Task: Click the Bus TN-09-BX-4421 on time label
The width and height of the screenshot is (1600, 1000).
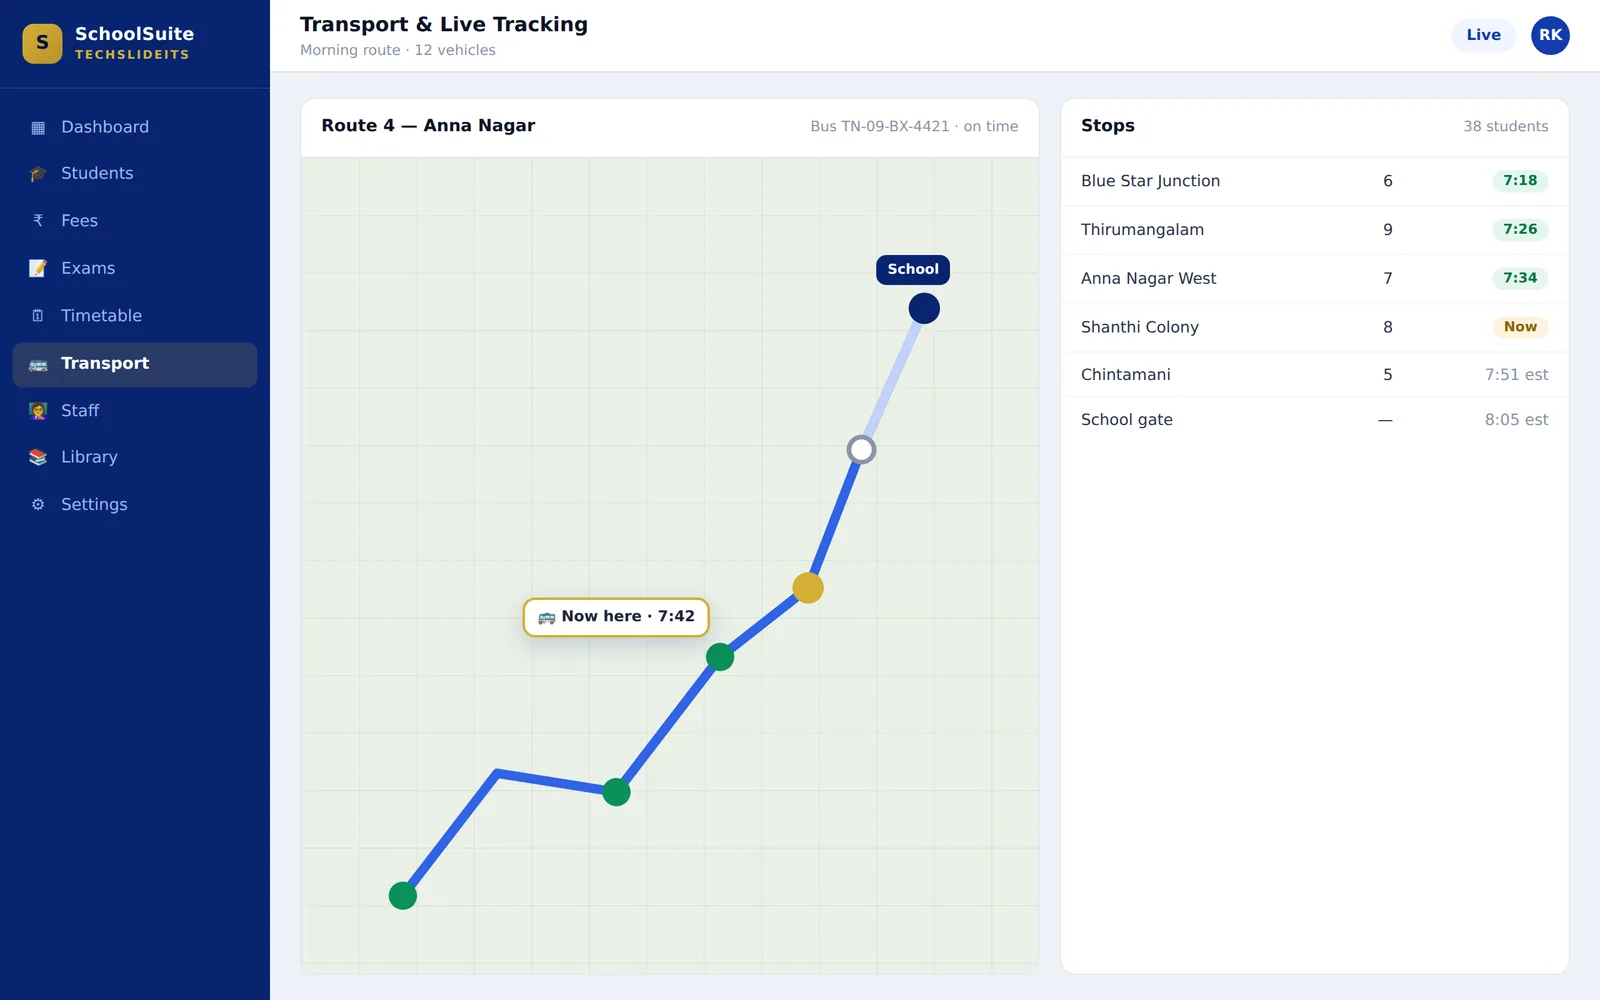Action: click(x=914, y=127)
